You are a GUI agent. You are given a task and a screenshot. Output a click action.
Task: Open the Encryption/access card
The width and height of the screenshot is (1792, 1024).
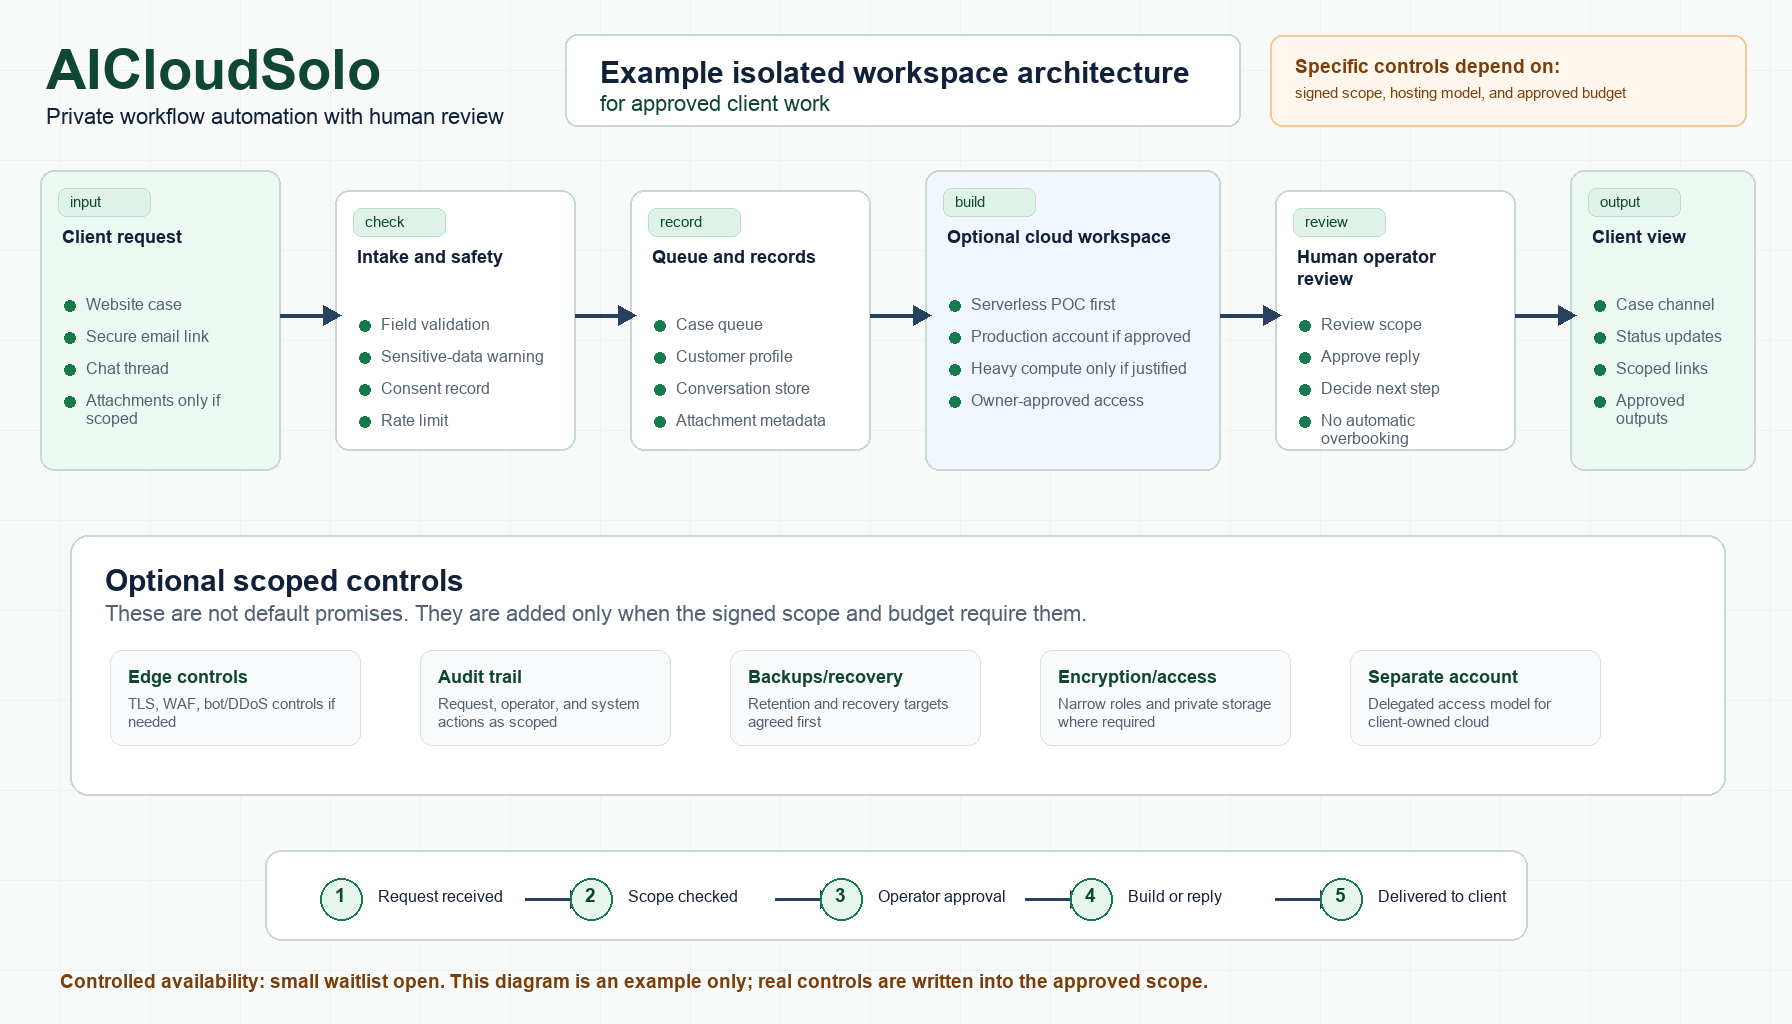coord(1165,698)
